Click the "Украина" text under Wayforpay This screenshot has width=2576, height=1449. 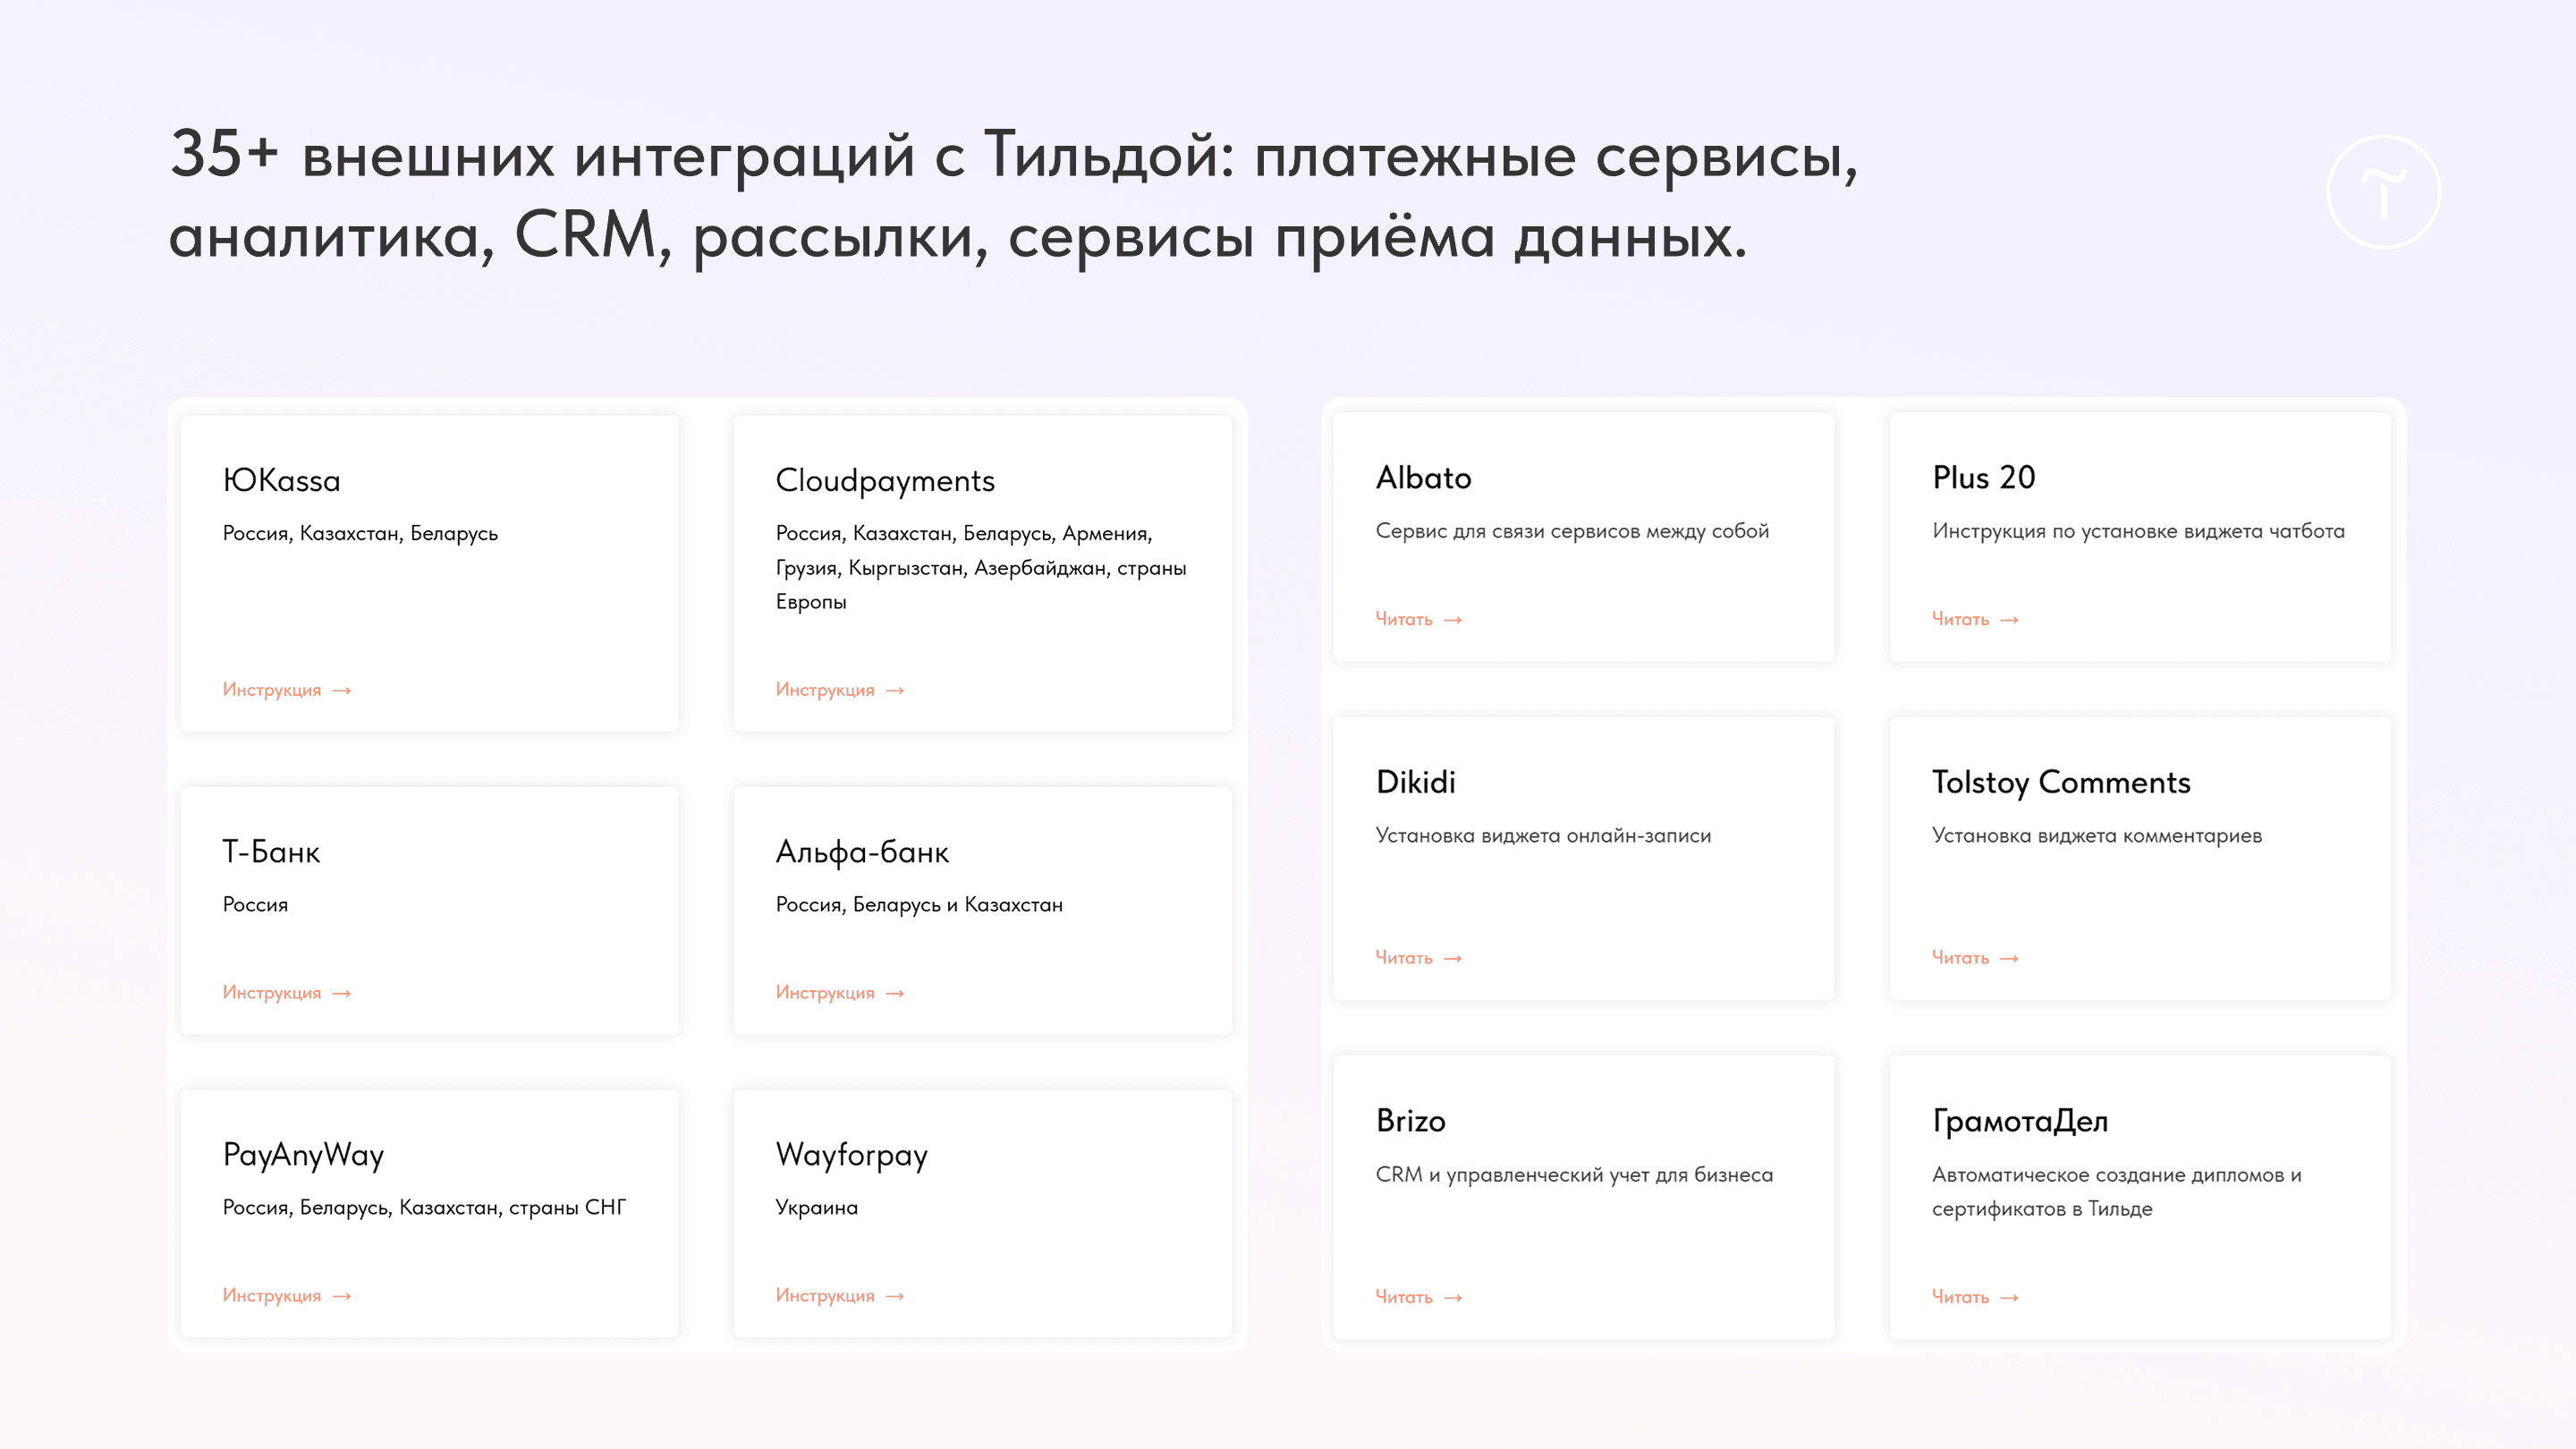816,1208
